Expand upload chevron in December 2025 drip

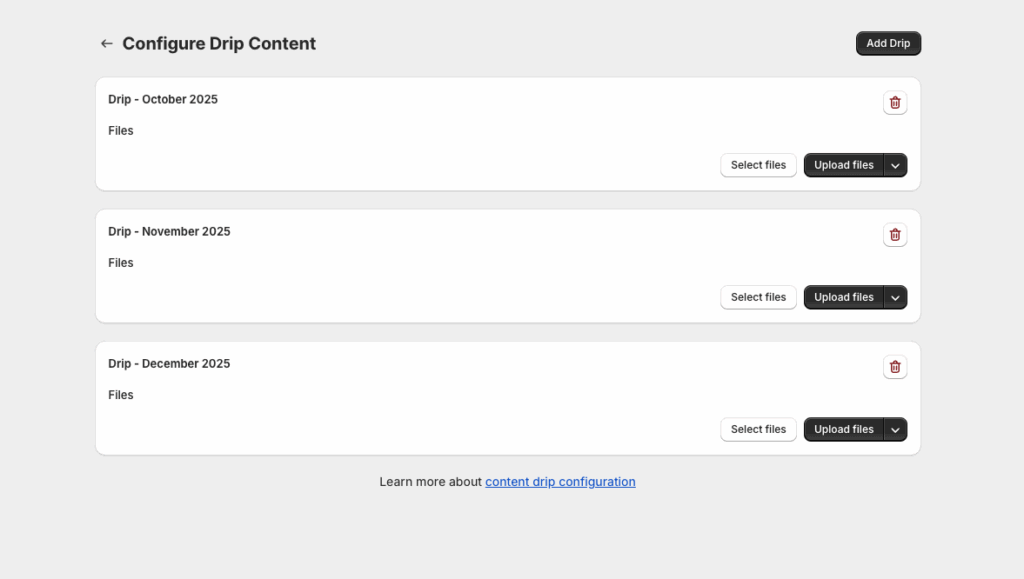(x=896, y=430)
